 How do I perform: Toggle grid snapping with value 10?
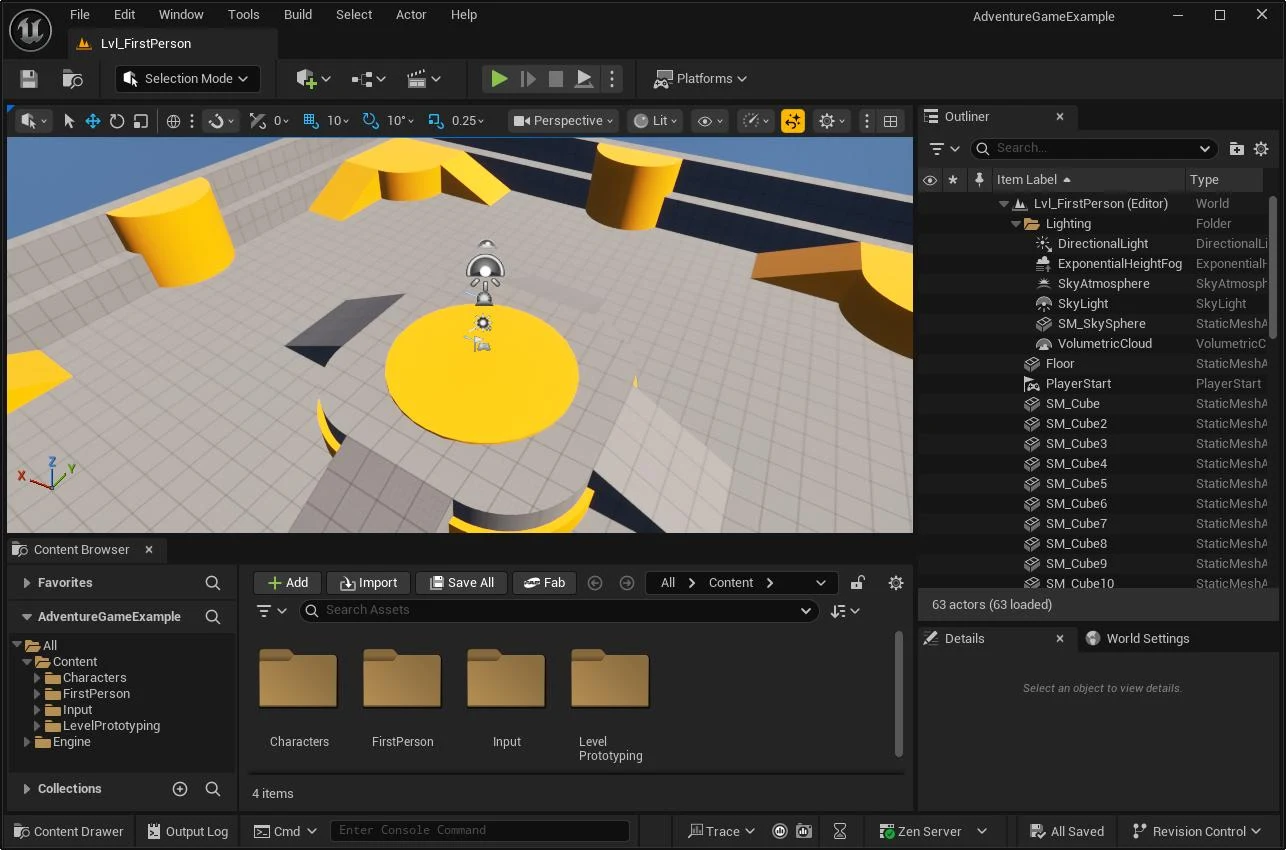point(310,121)
